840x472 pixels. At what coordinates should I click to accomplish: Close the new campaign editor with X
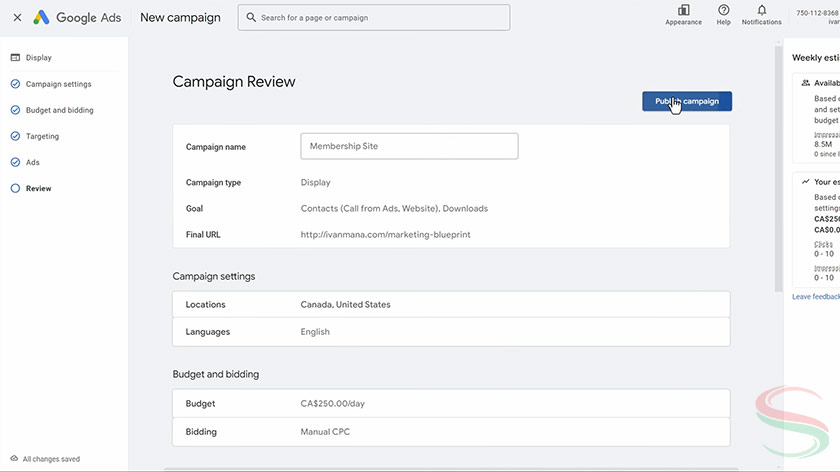pyautogui.click(x=17, y=18)
